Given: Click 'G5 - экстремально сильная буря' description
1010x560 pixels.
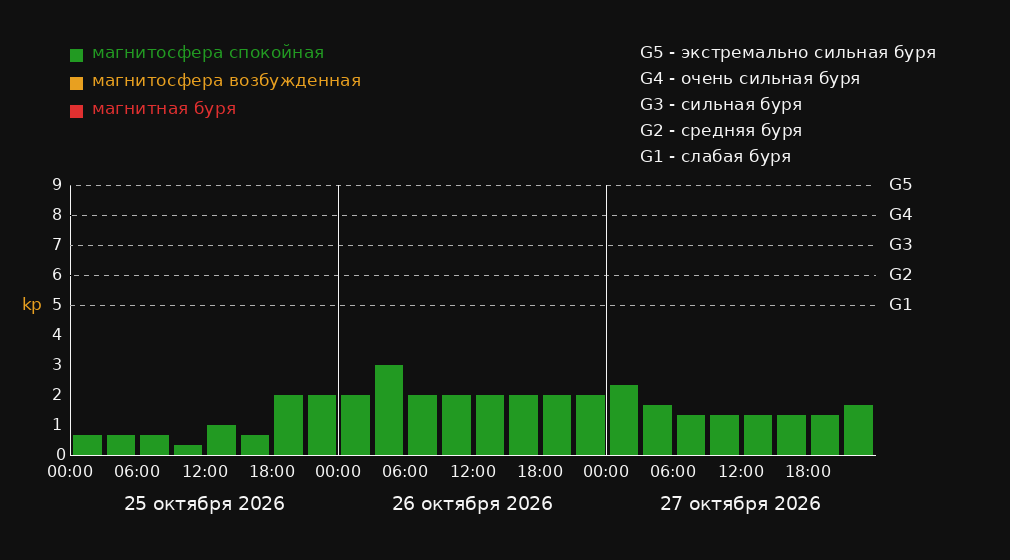Looking at the screenshot, I should 788,53.
